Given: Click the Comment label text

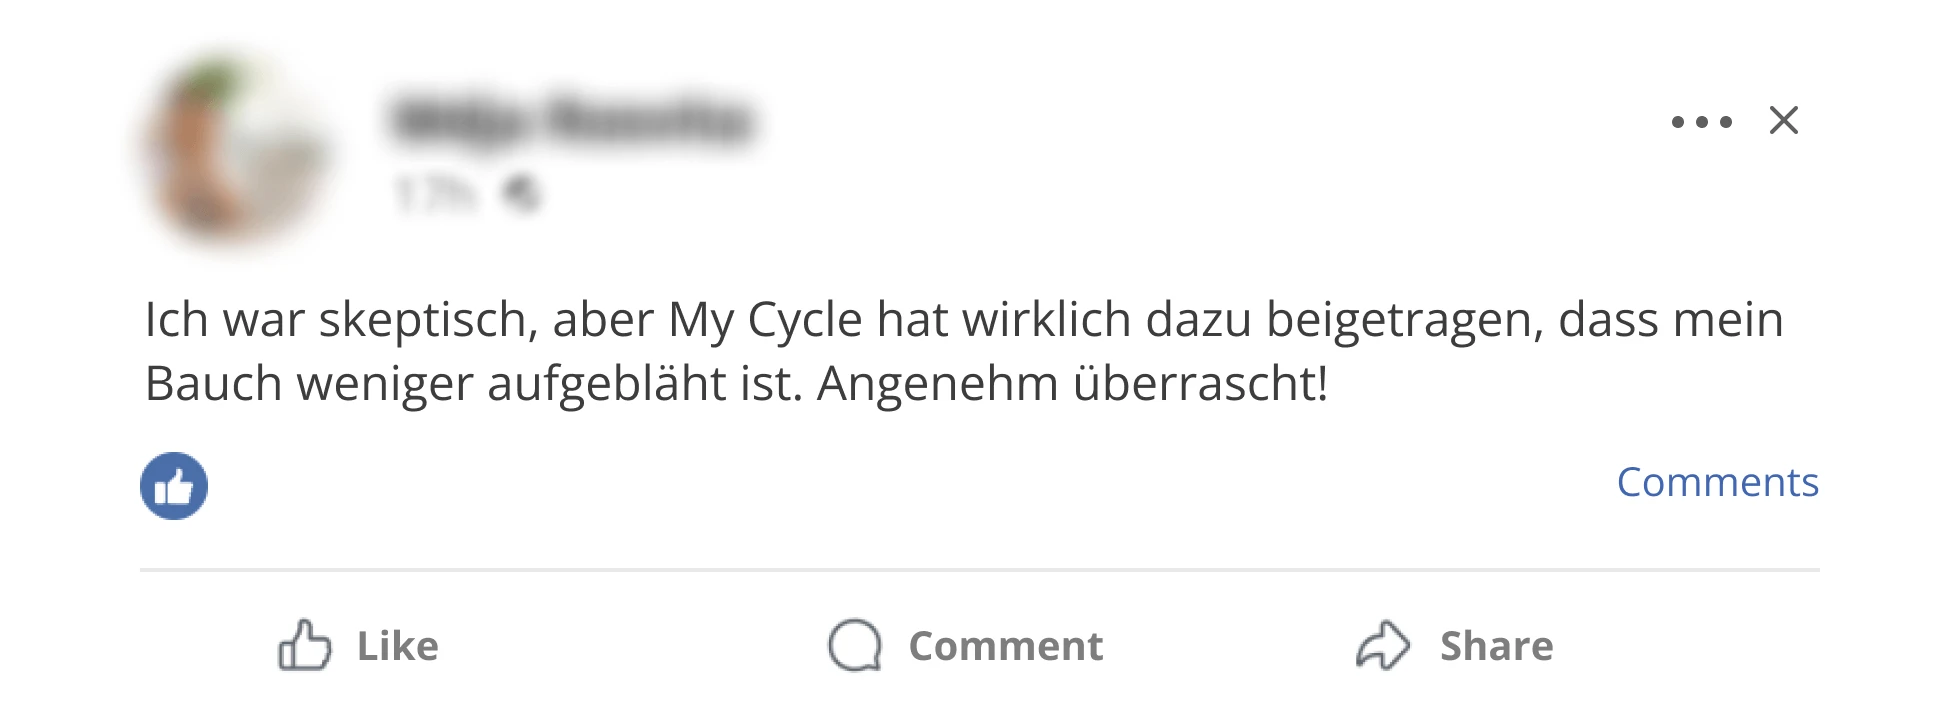Looking at the screenshot, I should coord(1006,646).
